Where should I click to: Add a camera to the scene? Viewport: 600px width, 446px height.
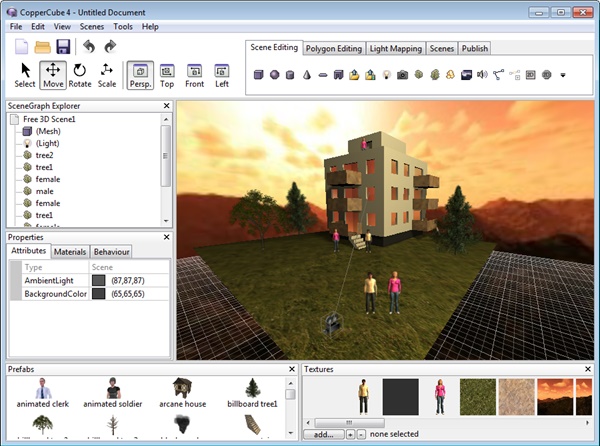[x=402, y=74]
